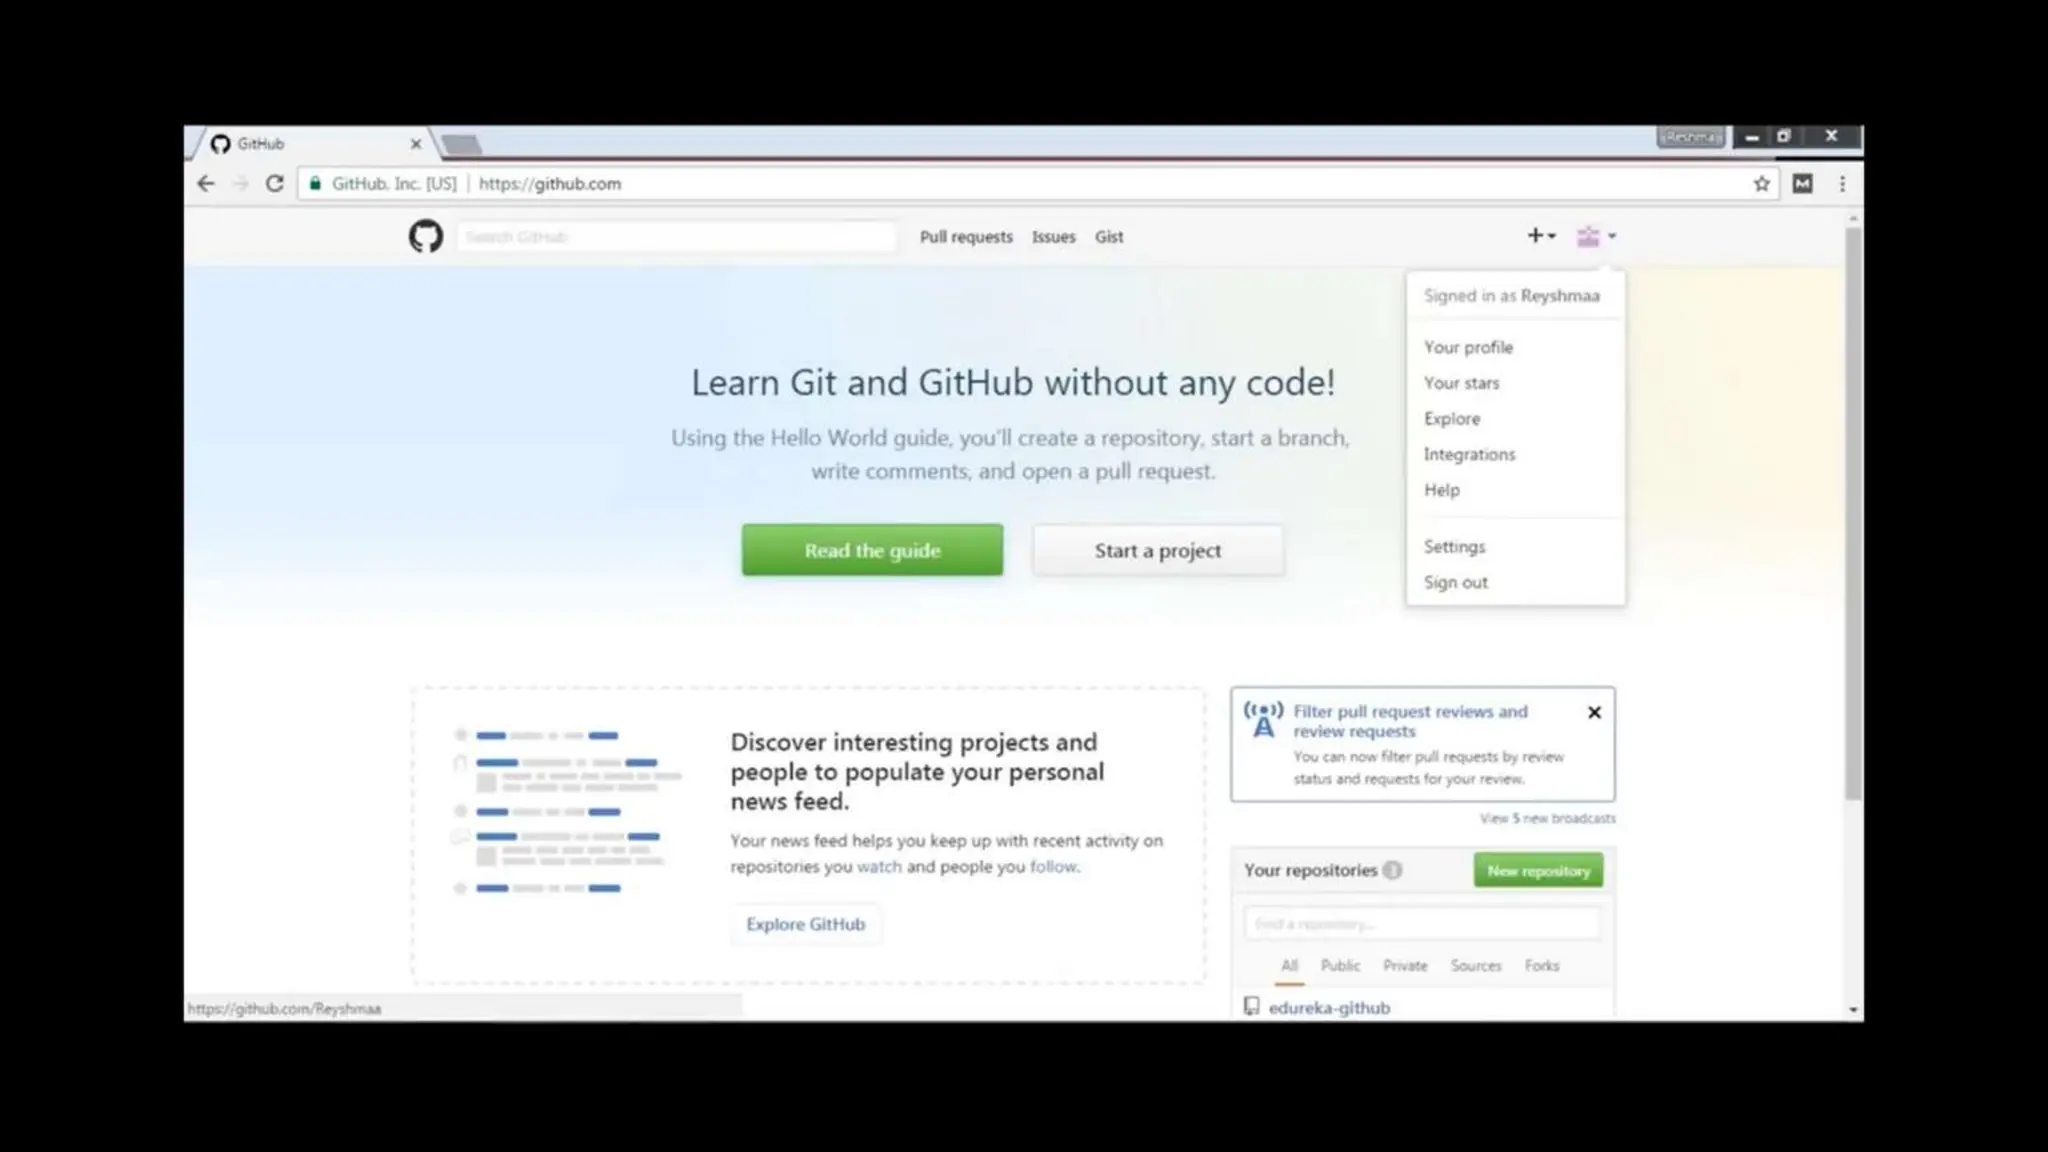2048x1152 pixels.
Task: Click the Explore GitHub button
Action: pos(805,924)
